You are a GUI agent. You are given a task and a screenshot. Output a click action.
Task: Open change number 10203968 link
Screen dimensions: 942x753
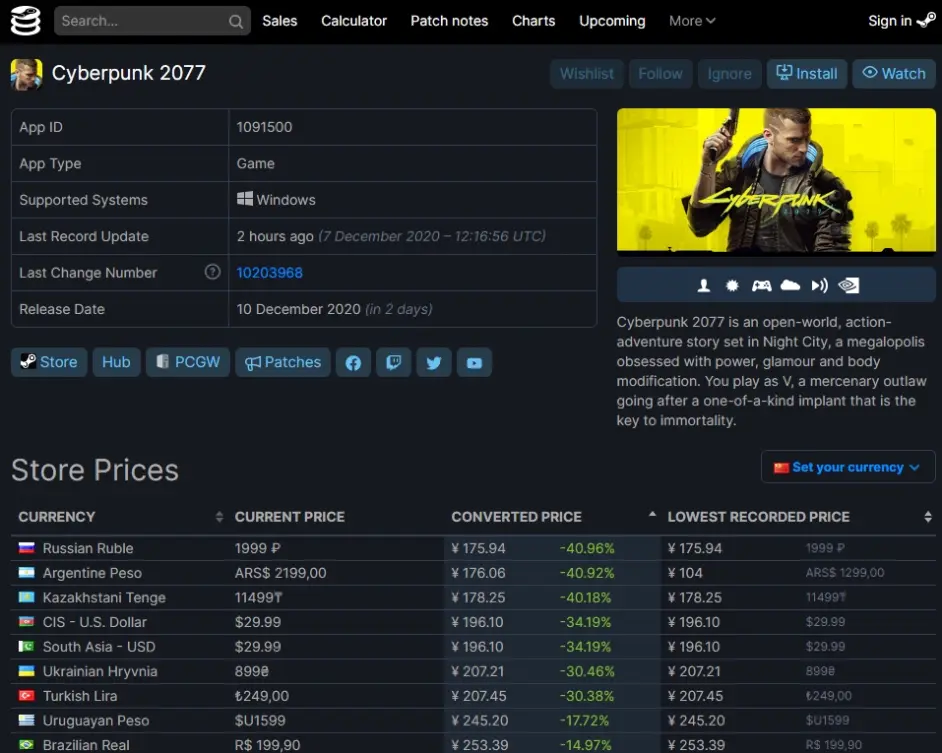point(269,273)
